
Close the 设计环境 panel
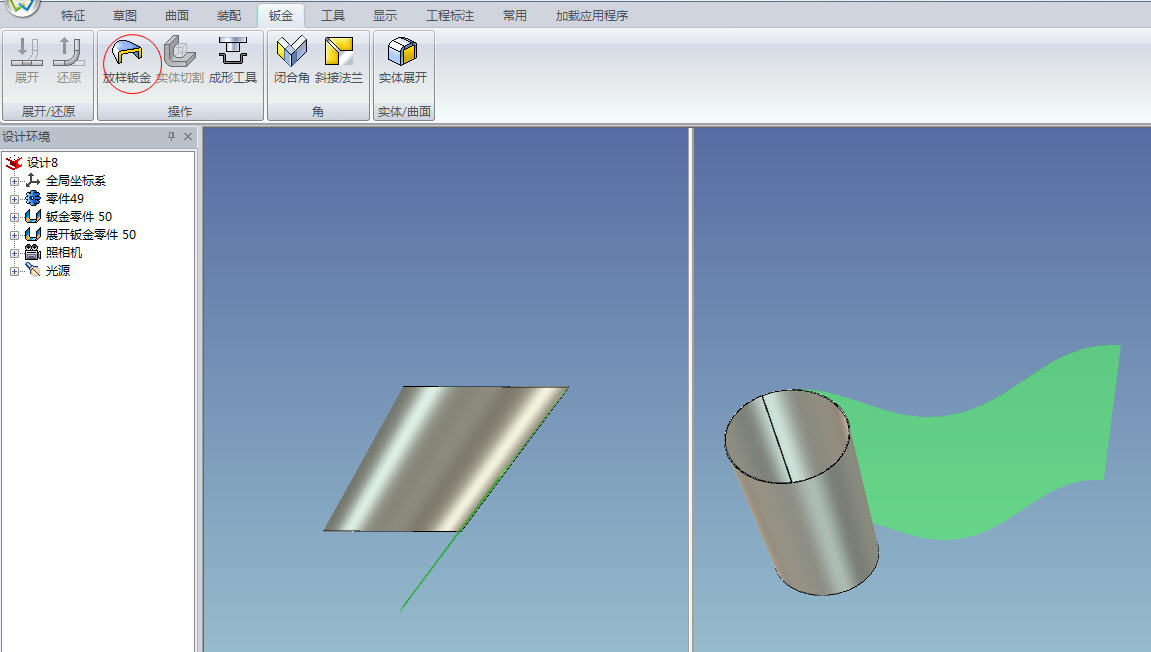click(x=188, y=137)
